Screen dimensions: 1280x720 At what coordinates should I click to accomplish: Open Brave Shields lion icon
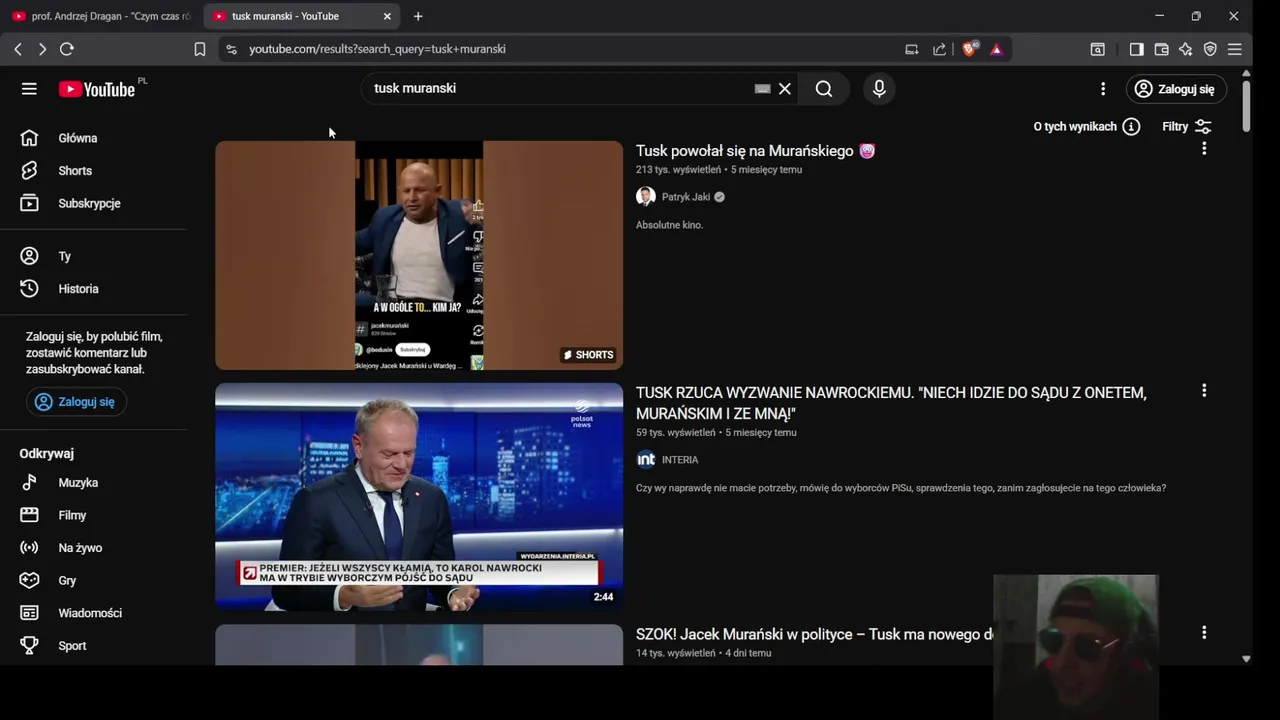[x=969, y=49]
